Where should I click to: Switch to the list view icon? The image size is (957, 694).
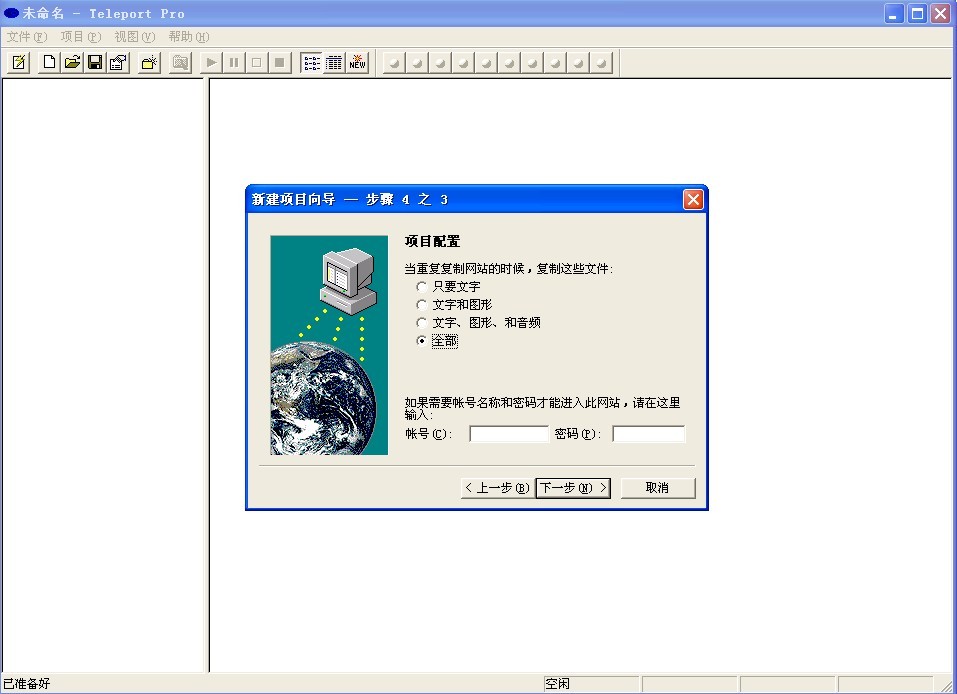(311, 62)
